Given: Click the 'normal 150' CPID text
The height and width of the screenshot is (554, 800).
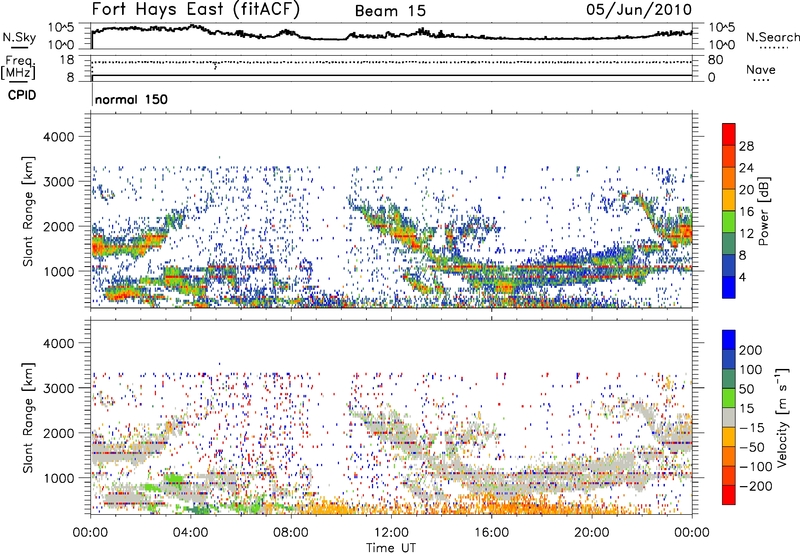Looking at the screenshot, I should click(x=131, y=99).
